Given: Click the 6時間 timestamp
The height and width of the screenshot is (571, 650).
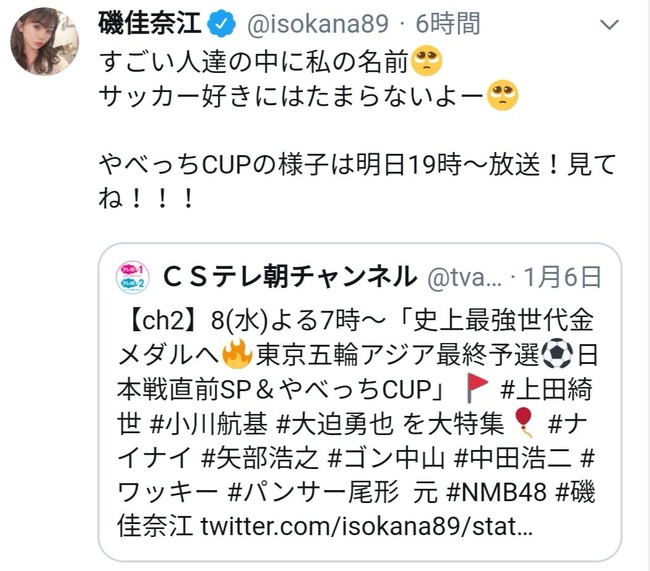Looking at the screenshot, I should [448, 24].
